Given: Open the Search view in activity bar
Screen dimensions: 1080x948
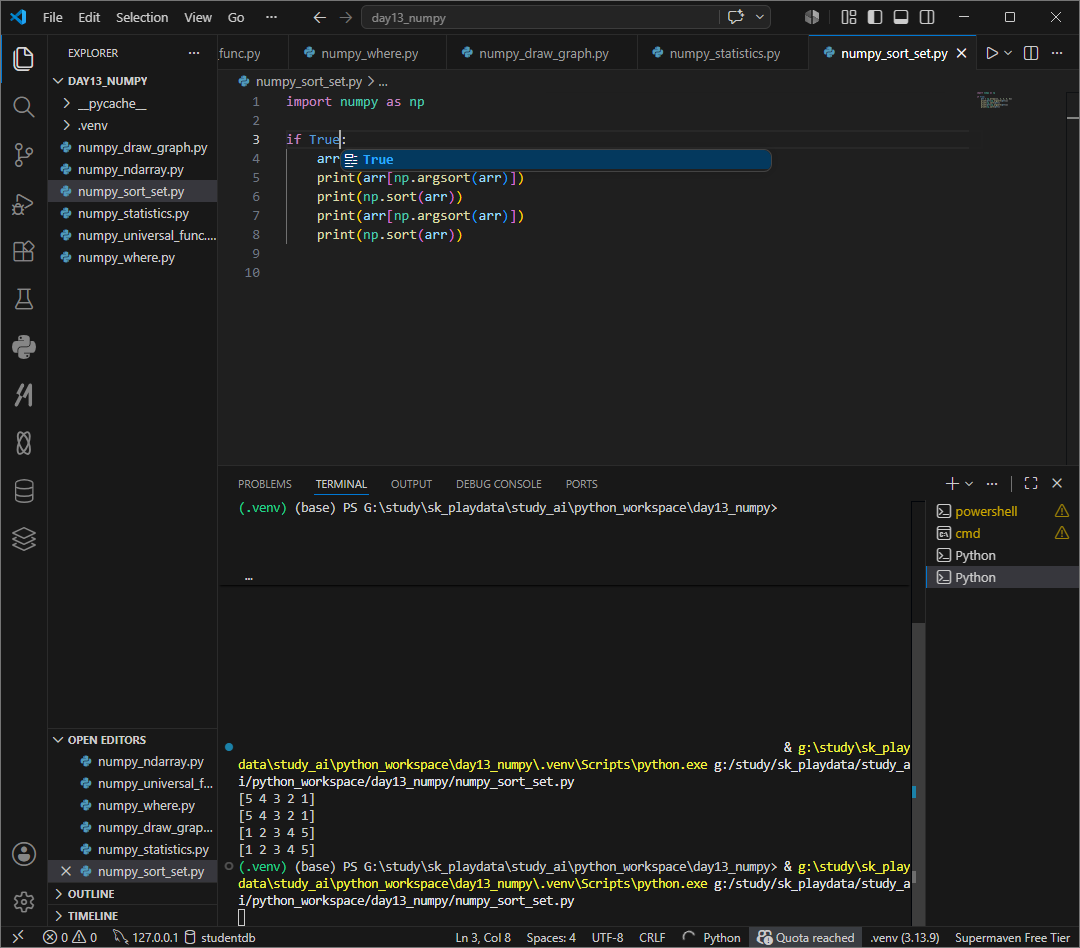Looking at the screenshot, I should (23, 107).
